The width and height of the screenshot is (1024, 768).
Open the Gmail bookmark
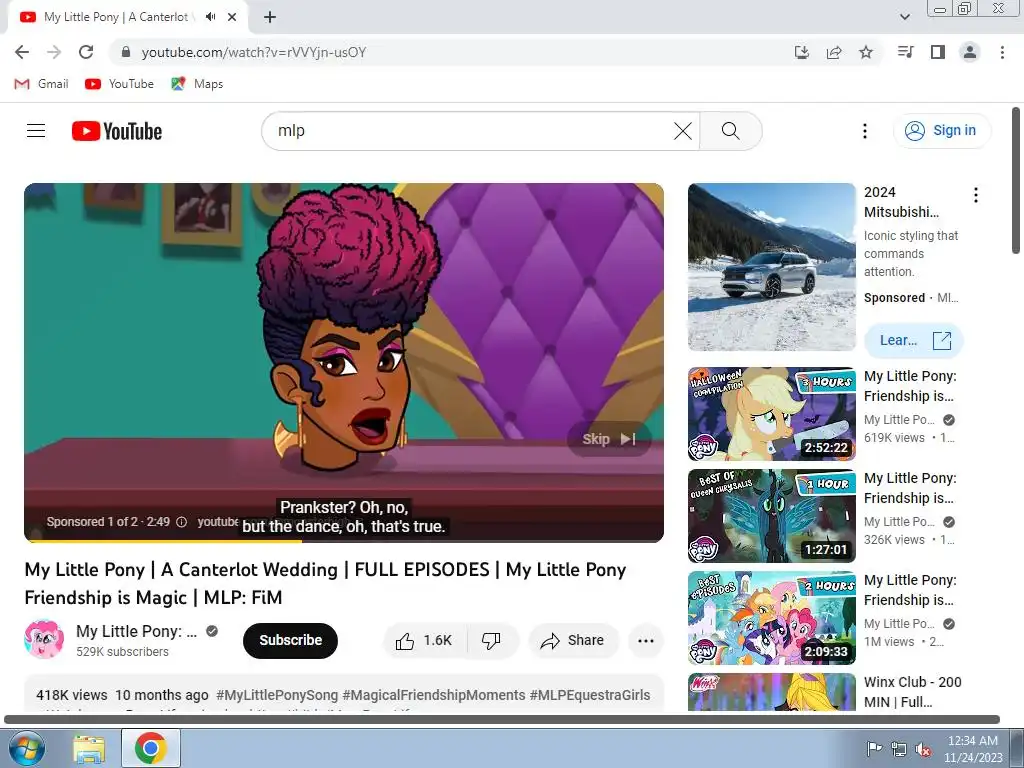point(41,84)
